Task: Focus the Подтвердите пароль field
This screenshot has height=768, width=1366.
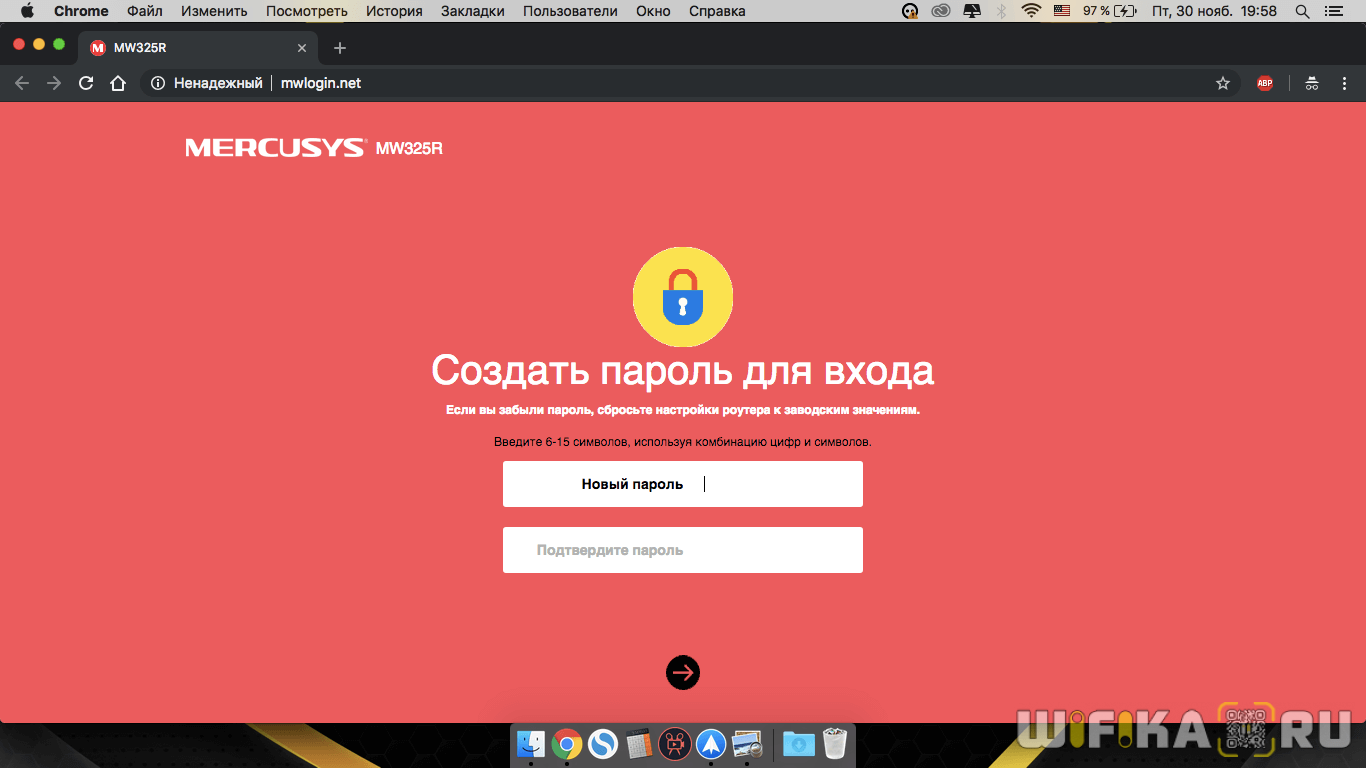Action: [x=683, y=550]
